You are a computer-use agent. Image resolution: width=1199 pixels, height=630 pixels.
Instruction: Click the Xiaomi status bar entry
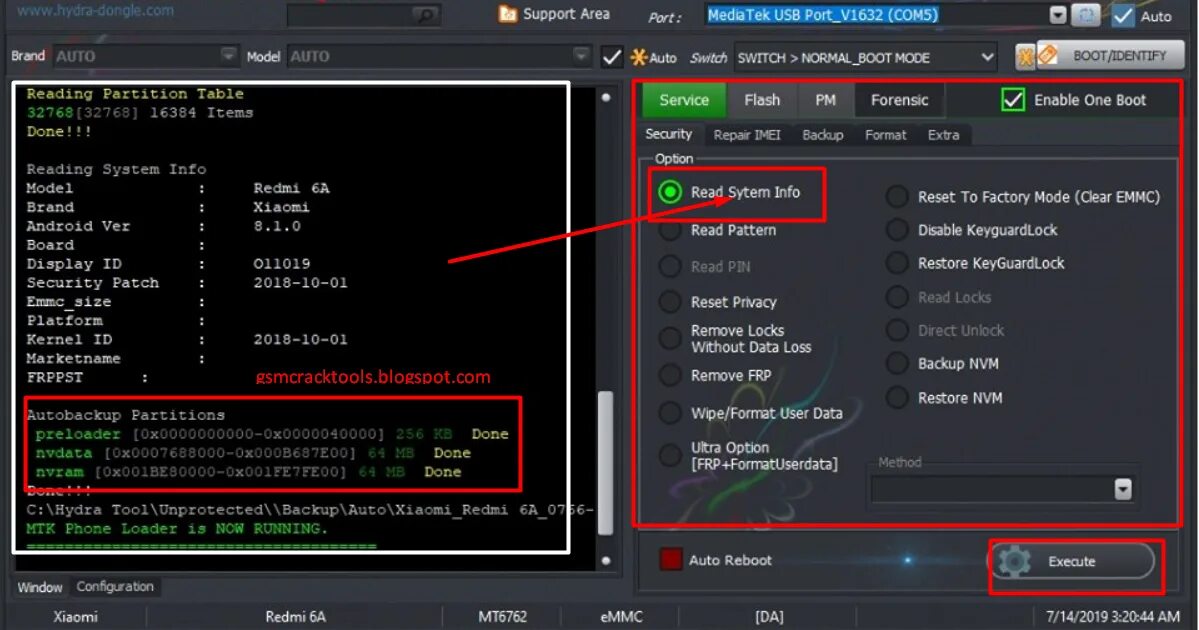click(75, 616)
